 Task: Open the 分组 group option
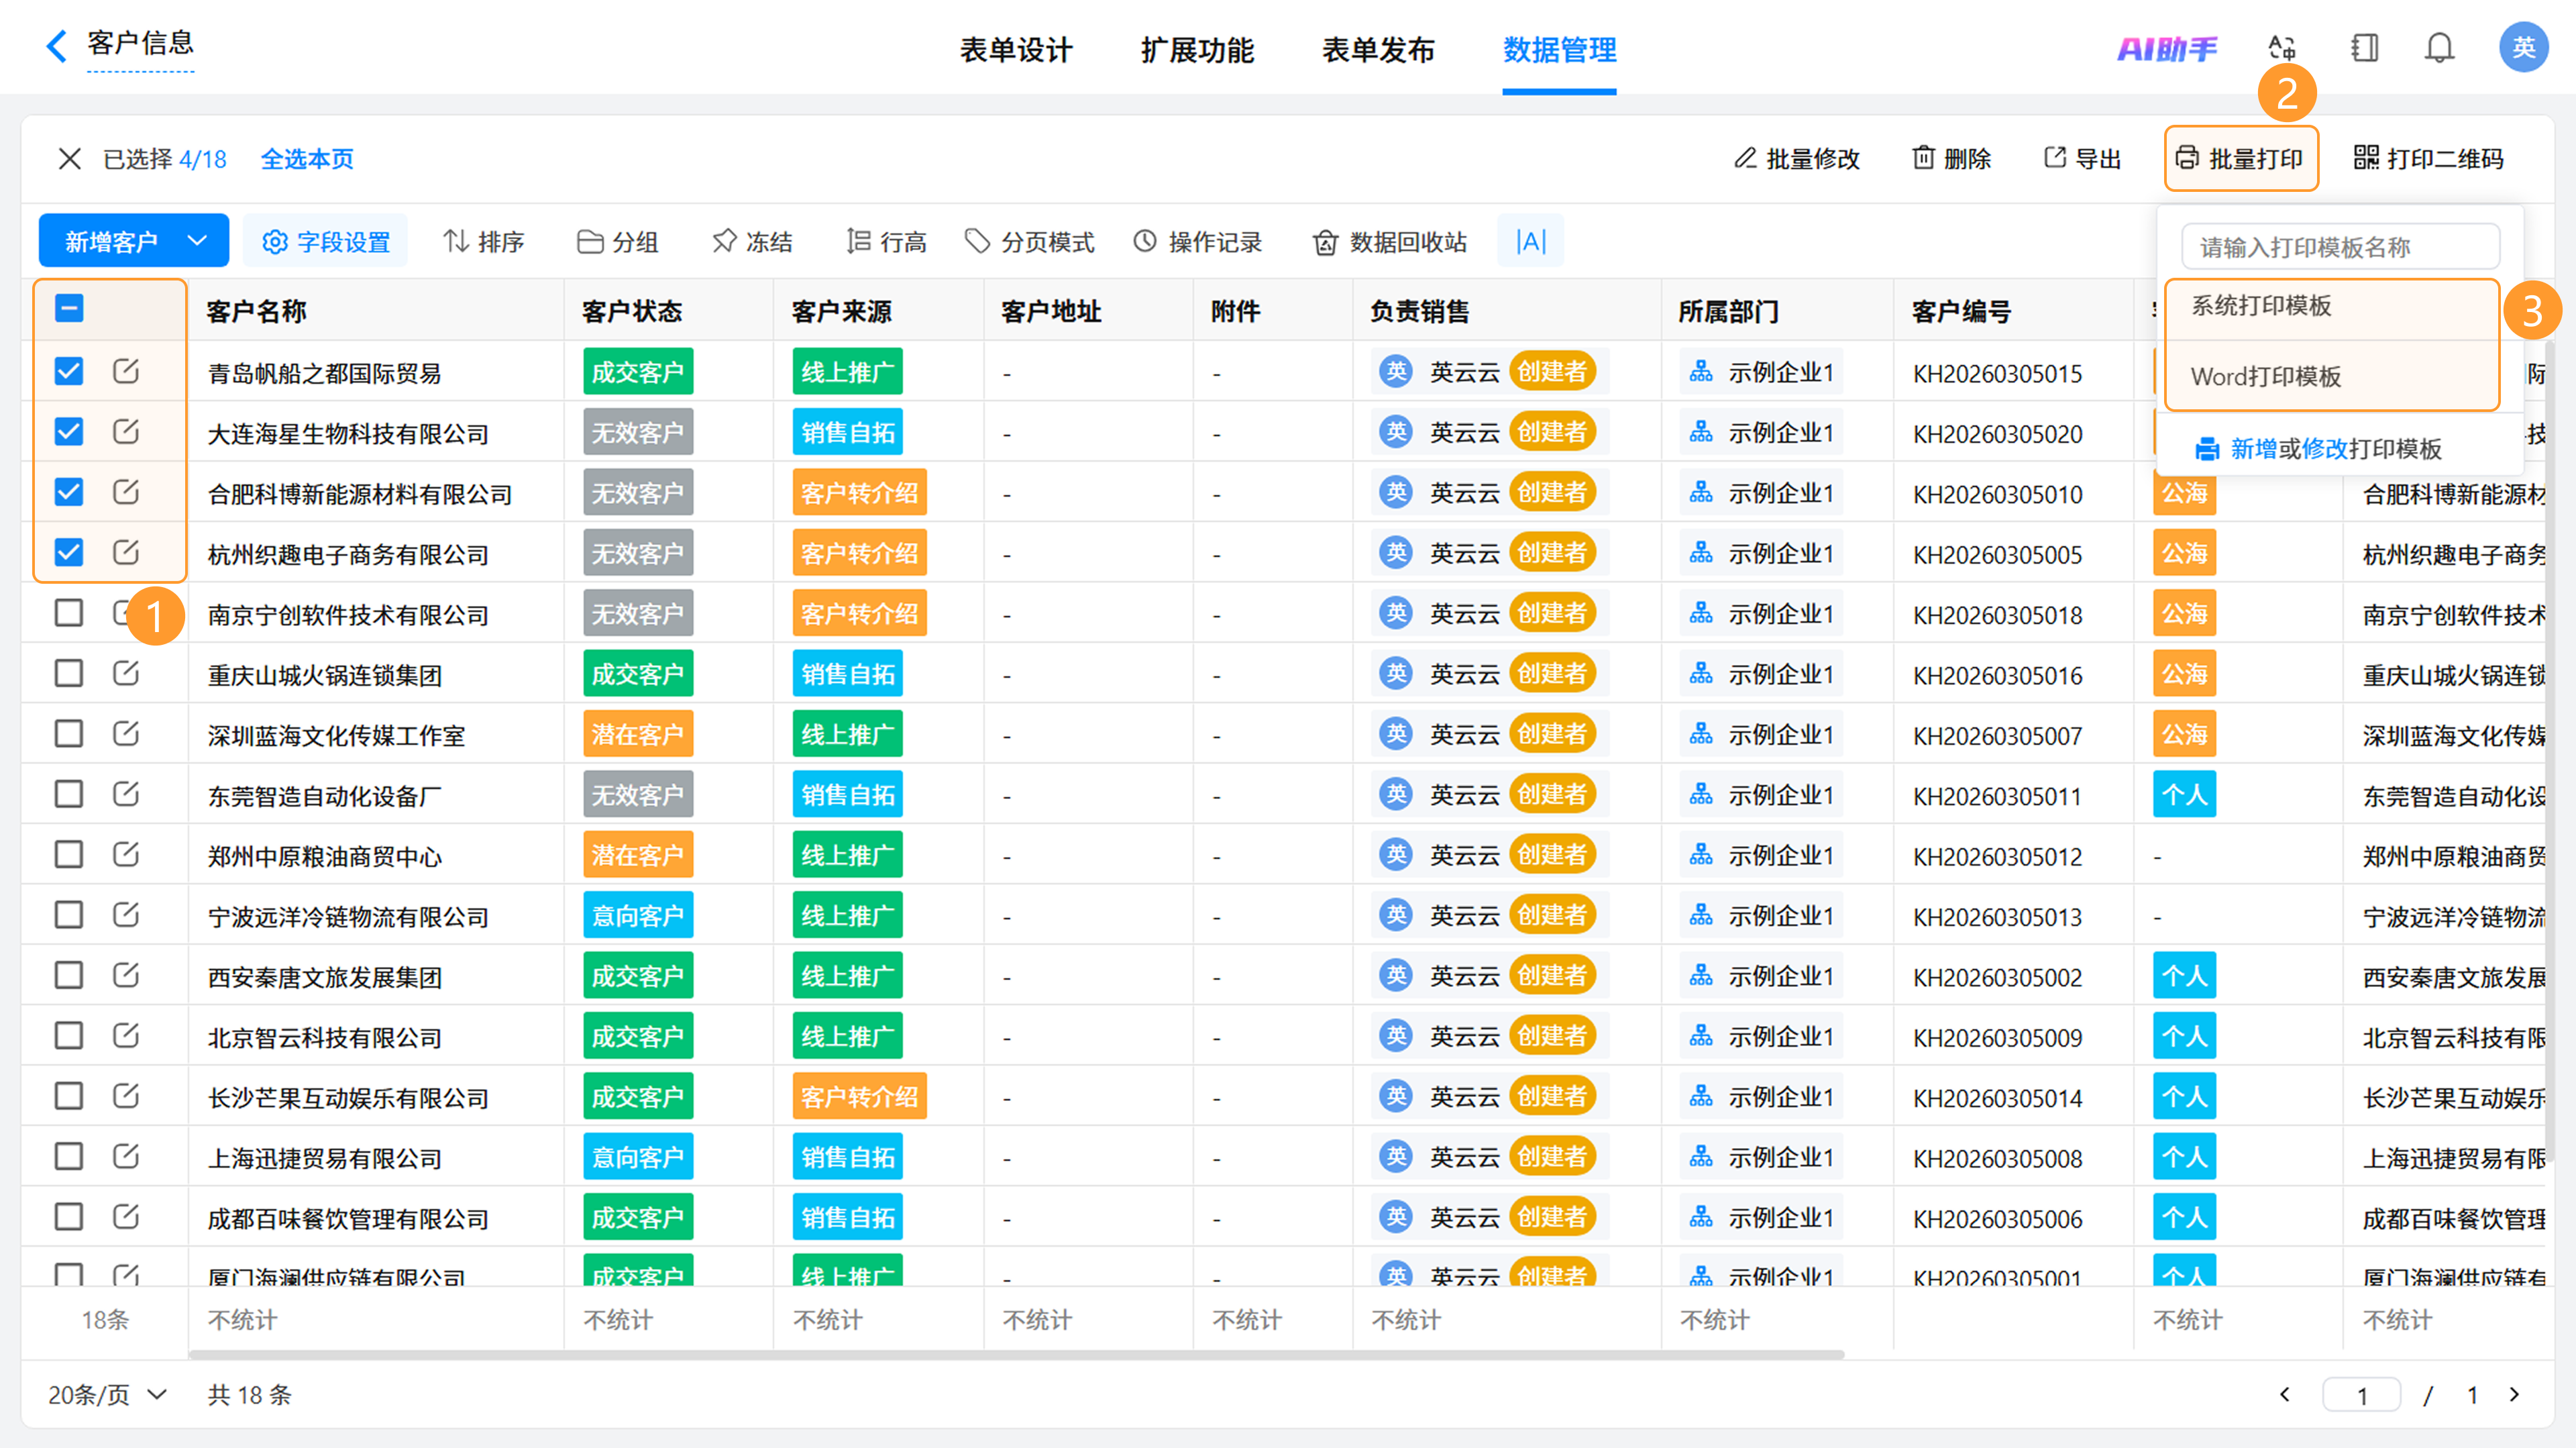pos(617,242)
